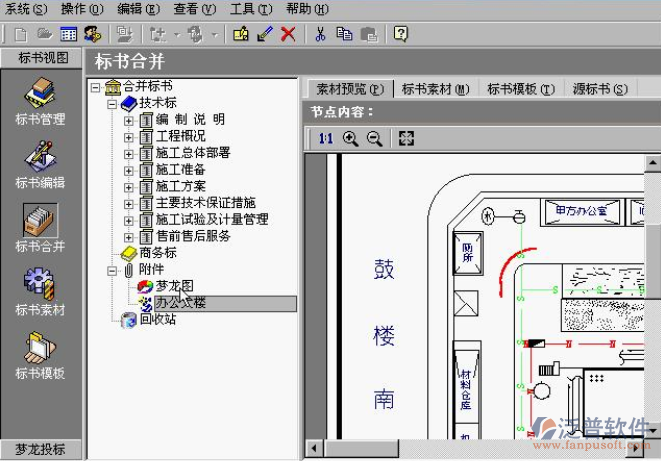Select the 梦龙图 attachment item
The height and width of the screenshot is (461, 661).
click(174, 286)
